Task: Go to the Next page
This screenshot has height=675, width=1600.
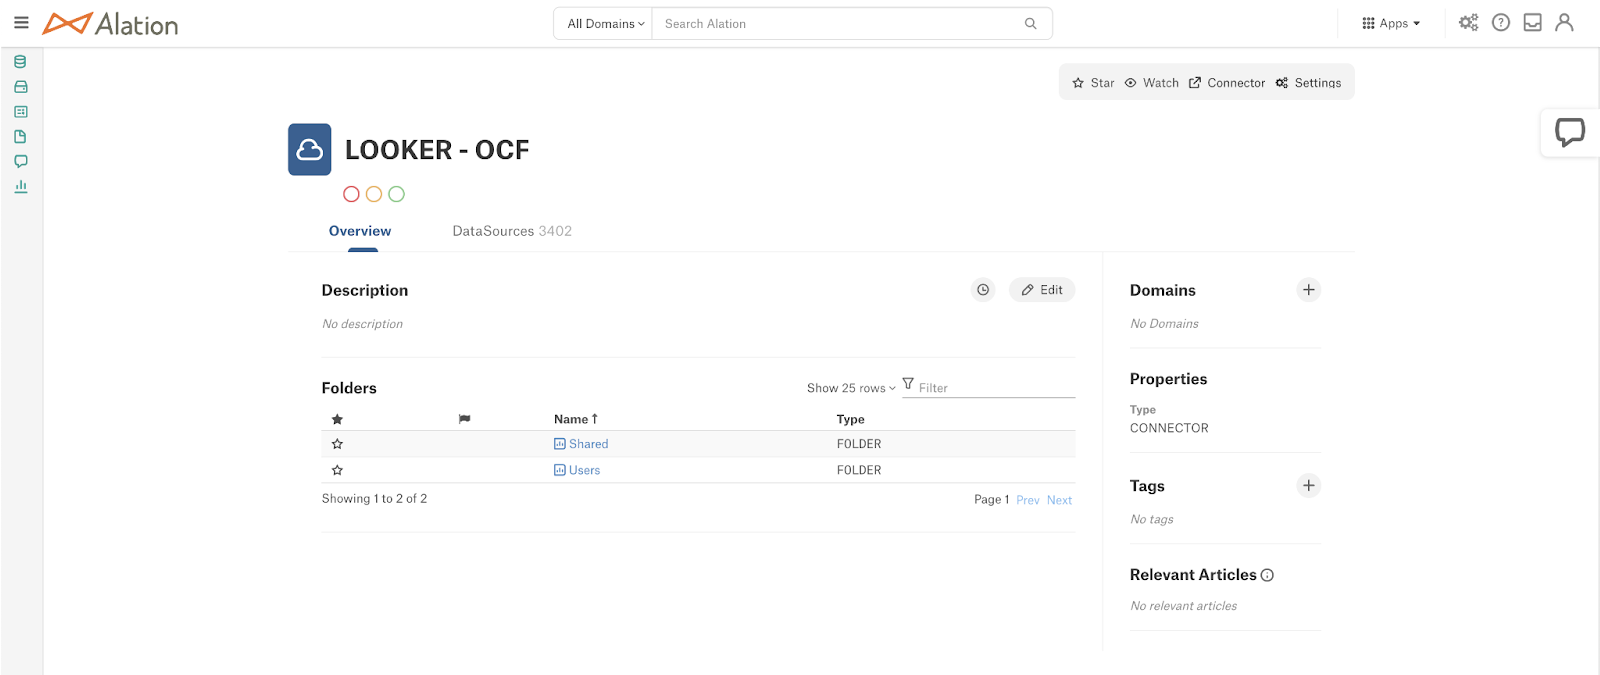Action: pos(1059,500)
